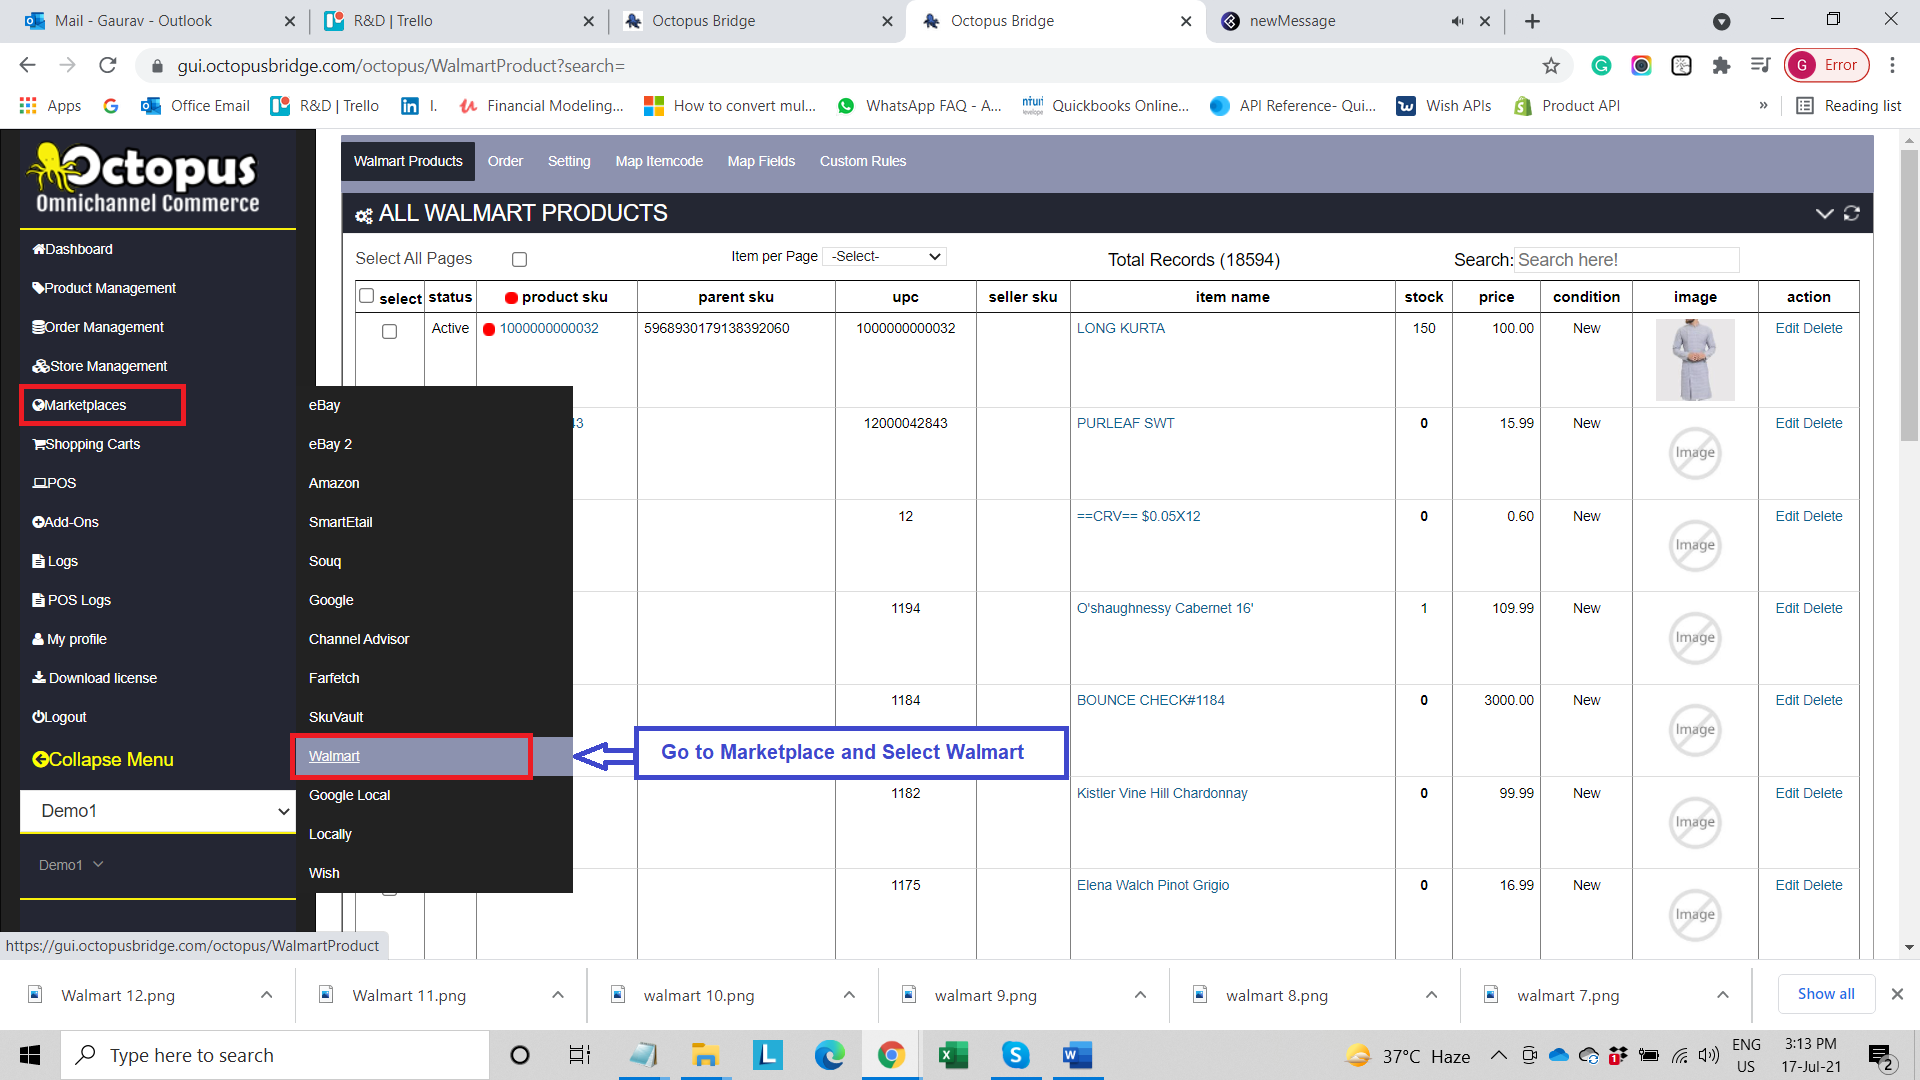The height and width of the screenshot is (1080, 1920).
Task: Select Channel Advisor from the submenu
Action: point(359,639)
